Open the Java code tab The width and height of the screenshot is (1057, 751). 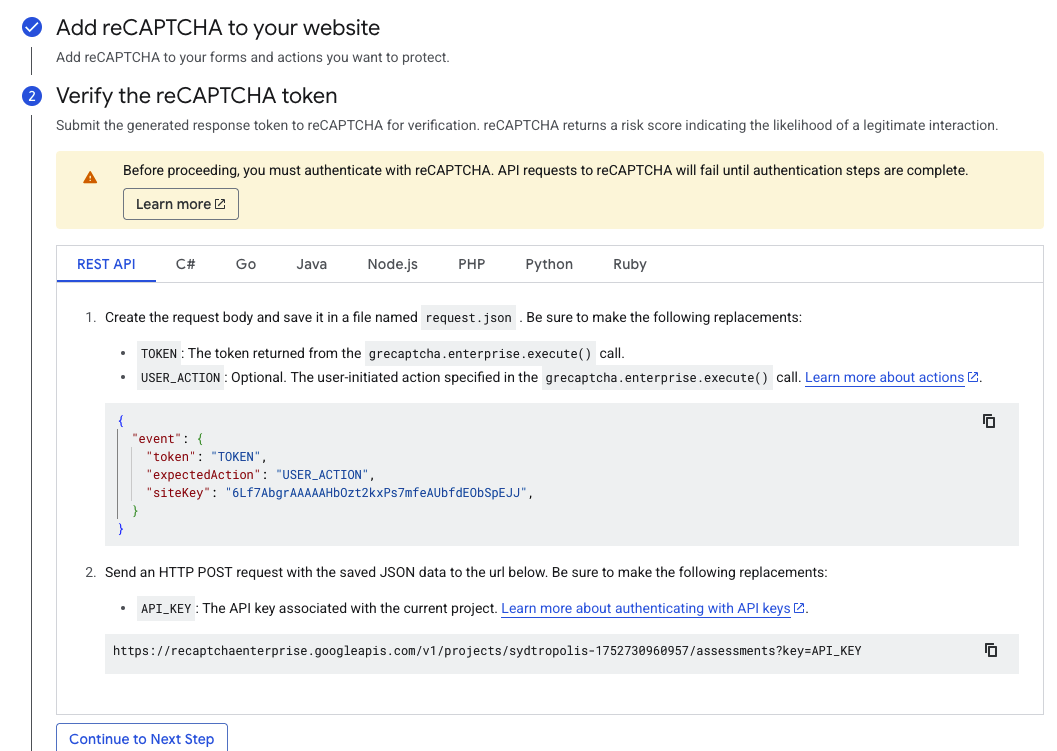point(311,264)
